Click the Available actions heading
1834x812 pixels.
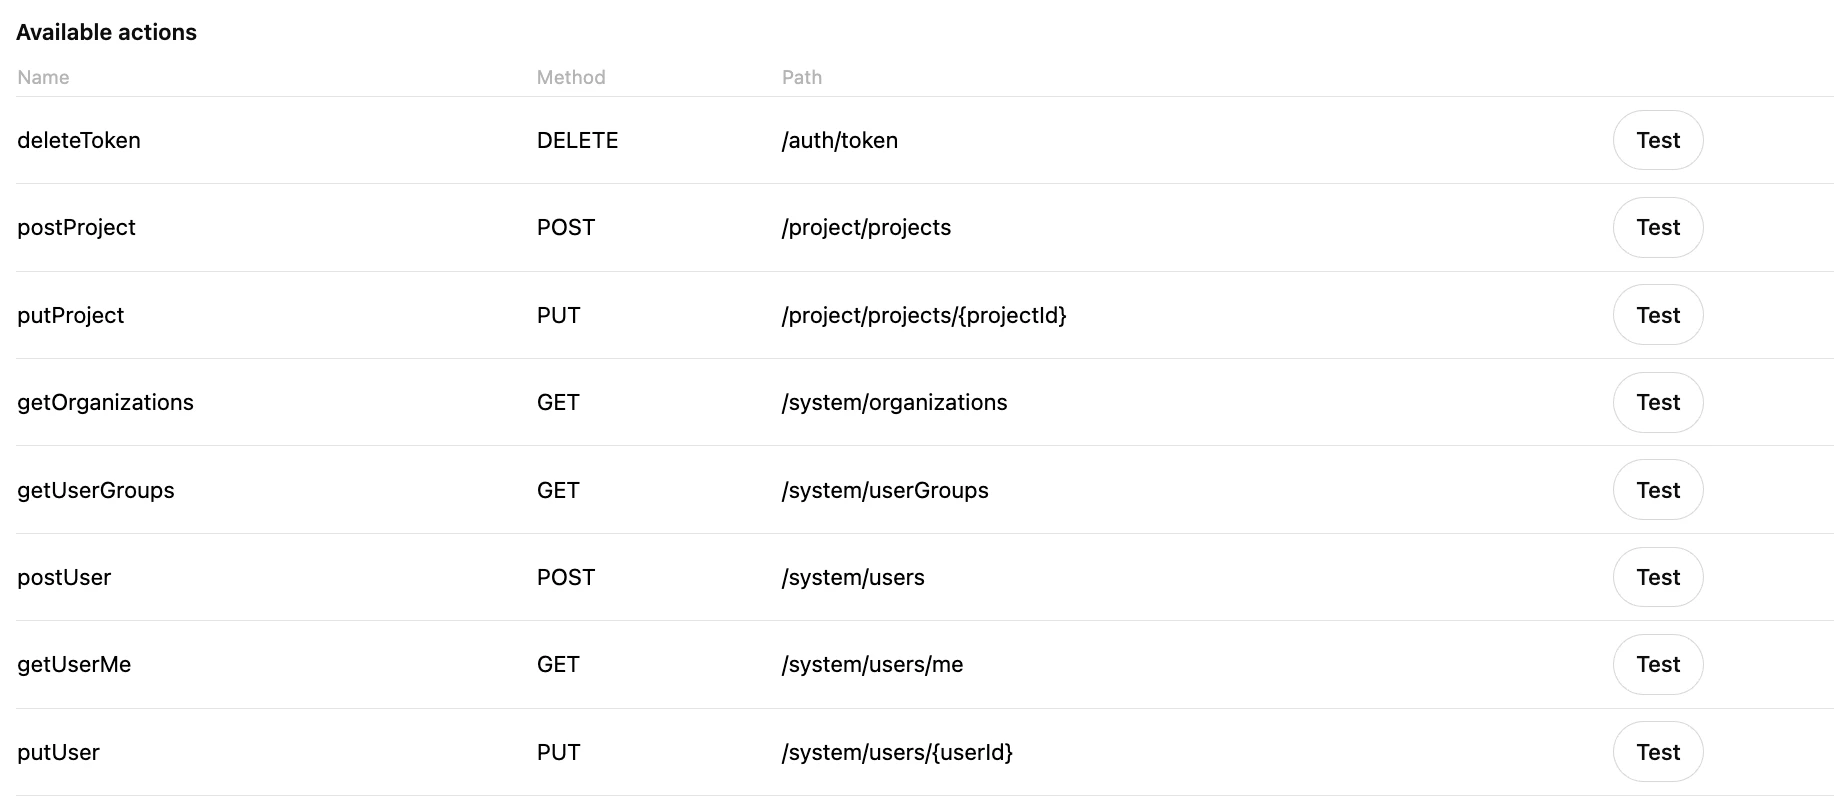pyautogui.click(x=106, y=33)
